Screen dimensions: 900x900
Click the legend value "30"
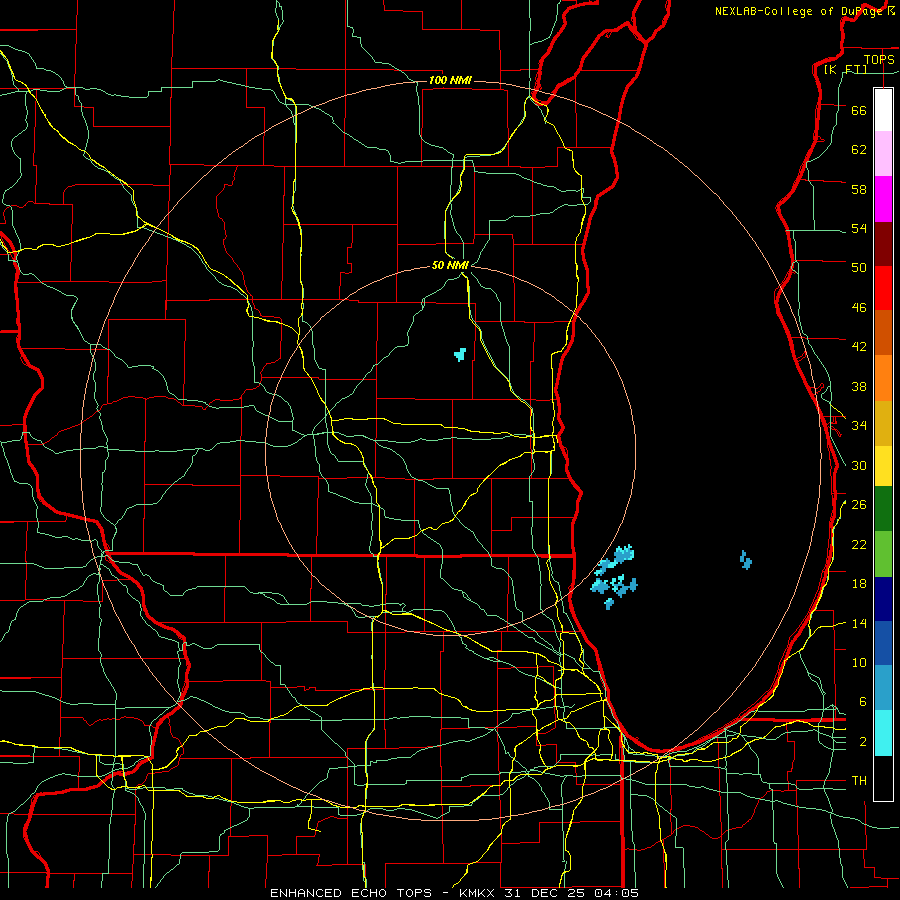[859, 465]
